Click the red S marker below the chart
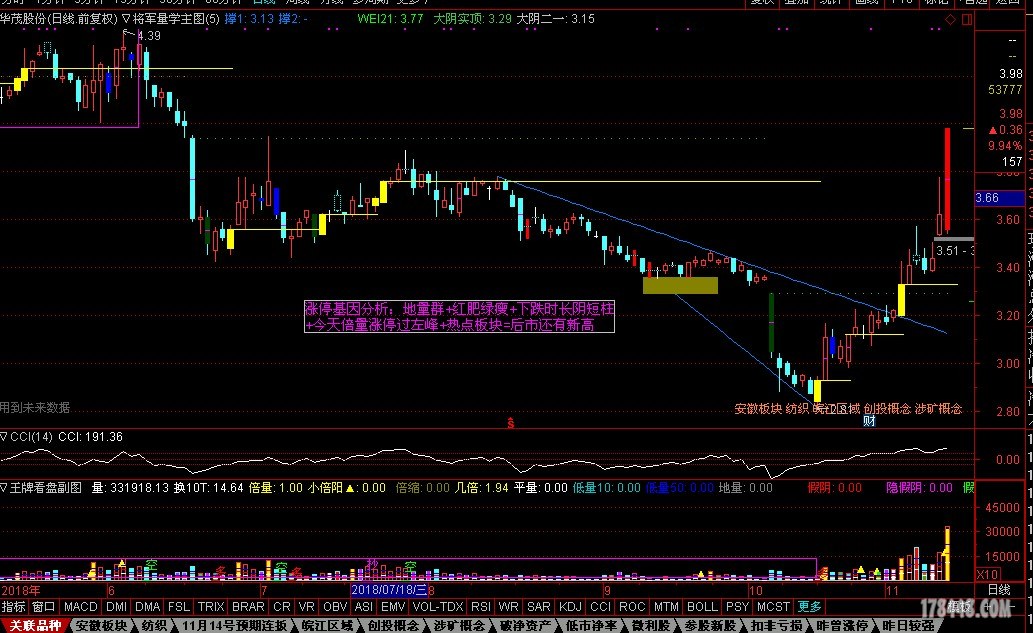The image size is (1033, 633). point(511,423)
